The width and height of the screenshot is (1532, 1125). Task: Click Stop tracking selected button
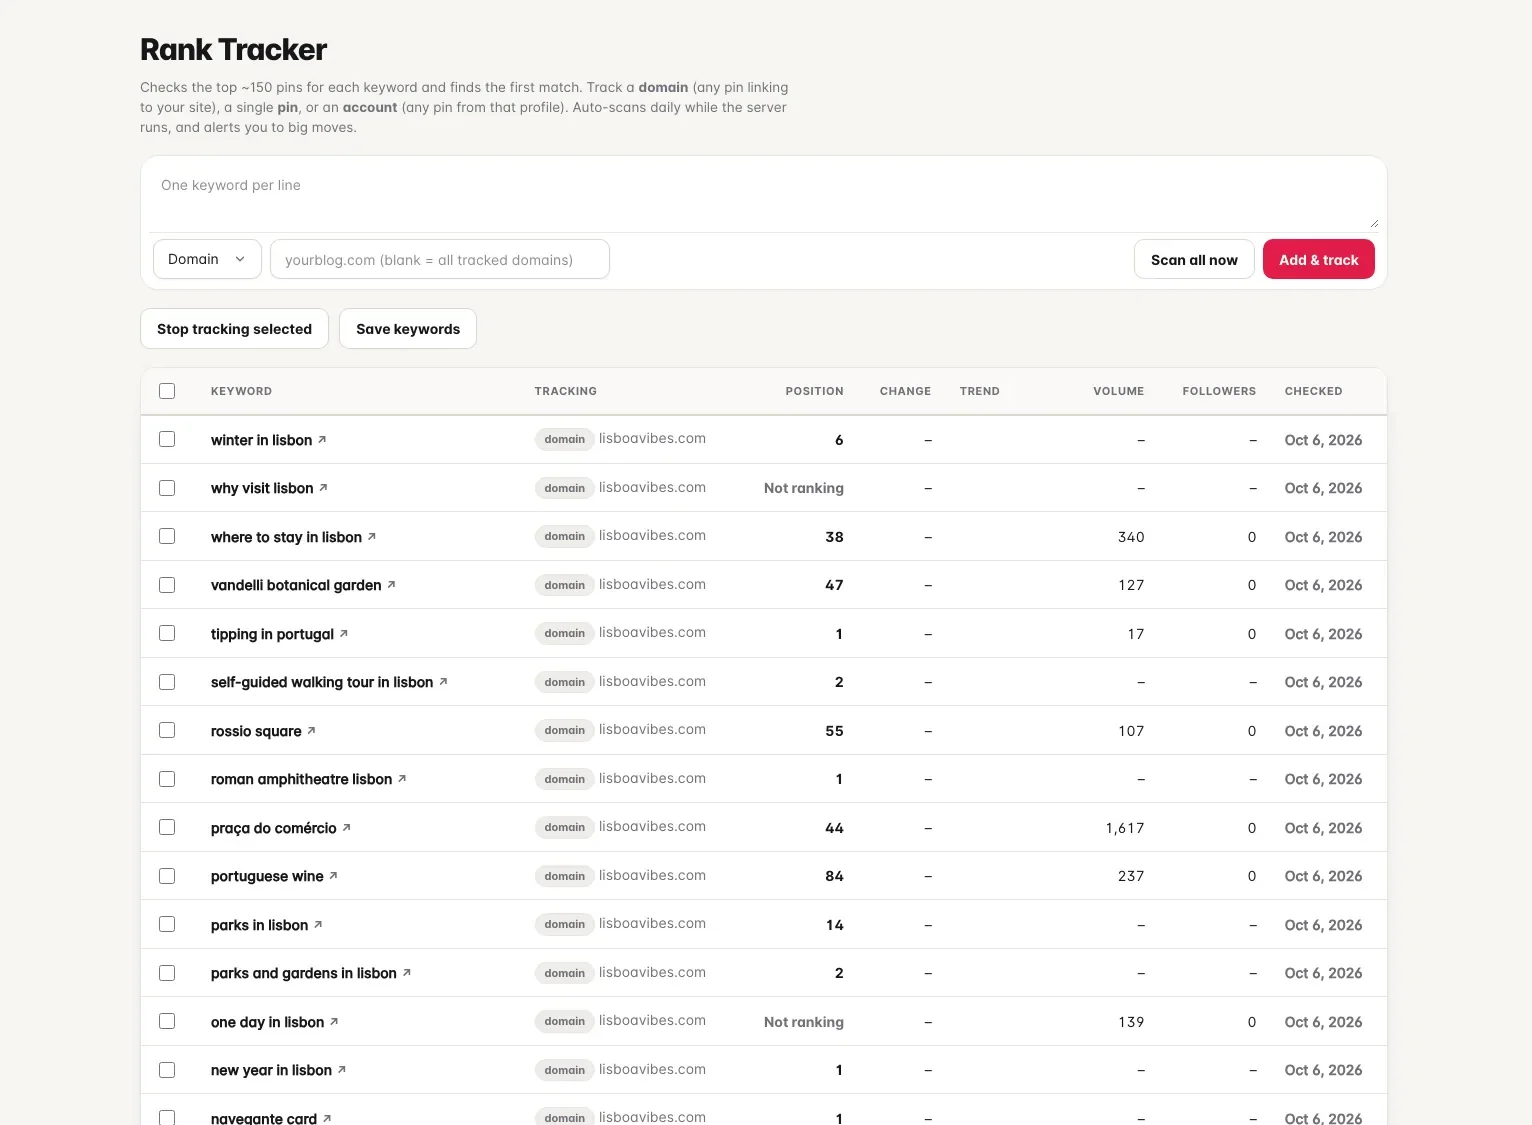pyautogui.click(x=234, y=329)
